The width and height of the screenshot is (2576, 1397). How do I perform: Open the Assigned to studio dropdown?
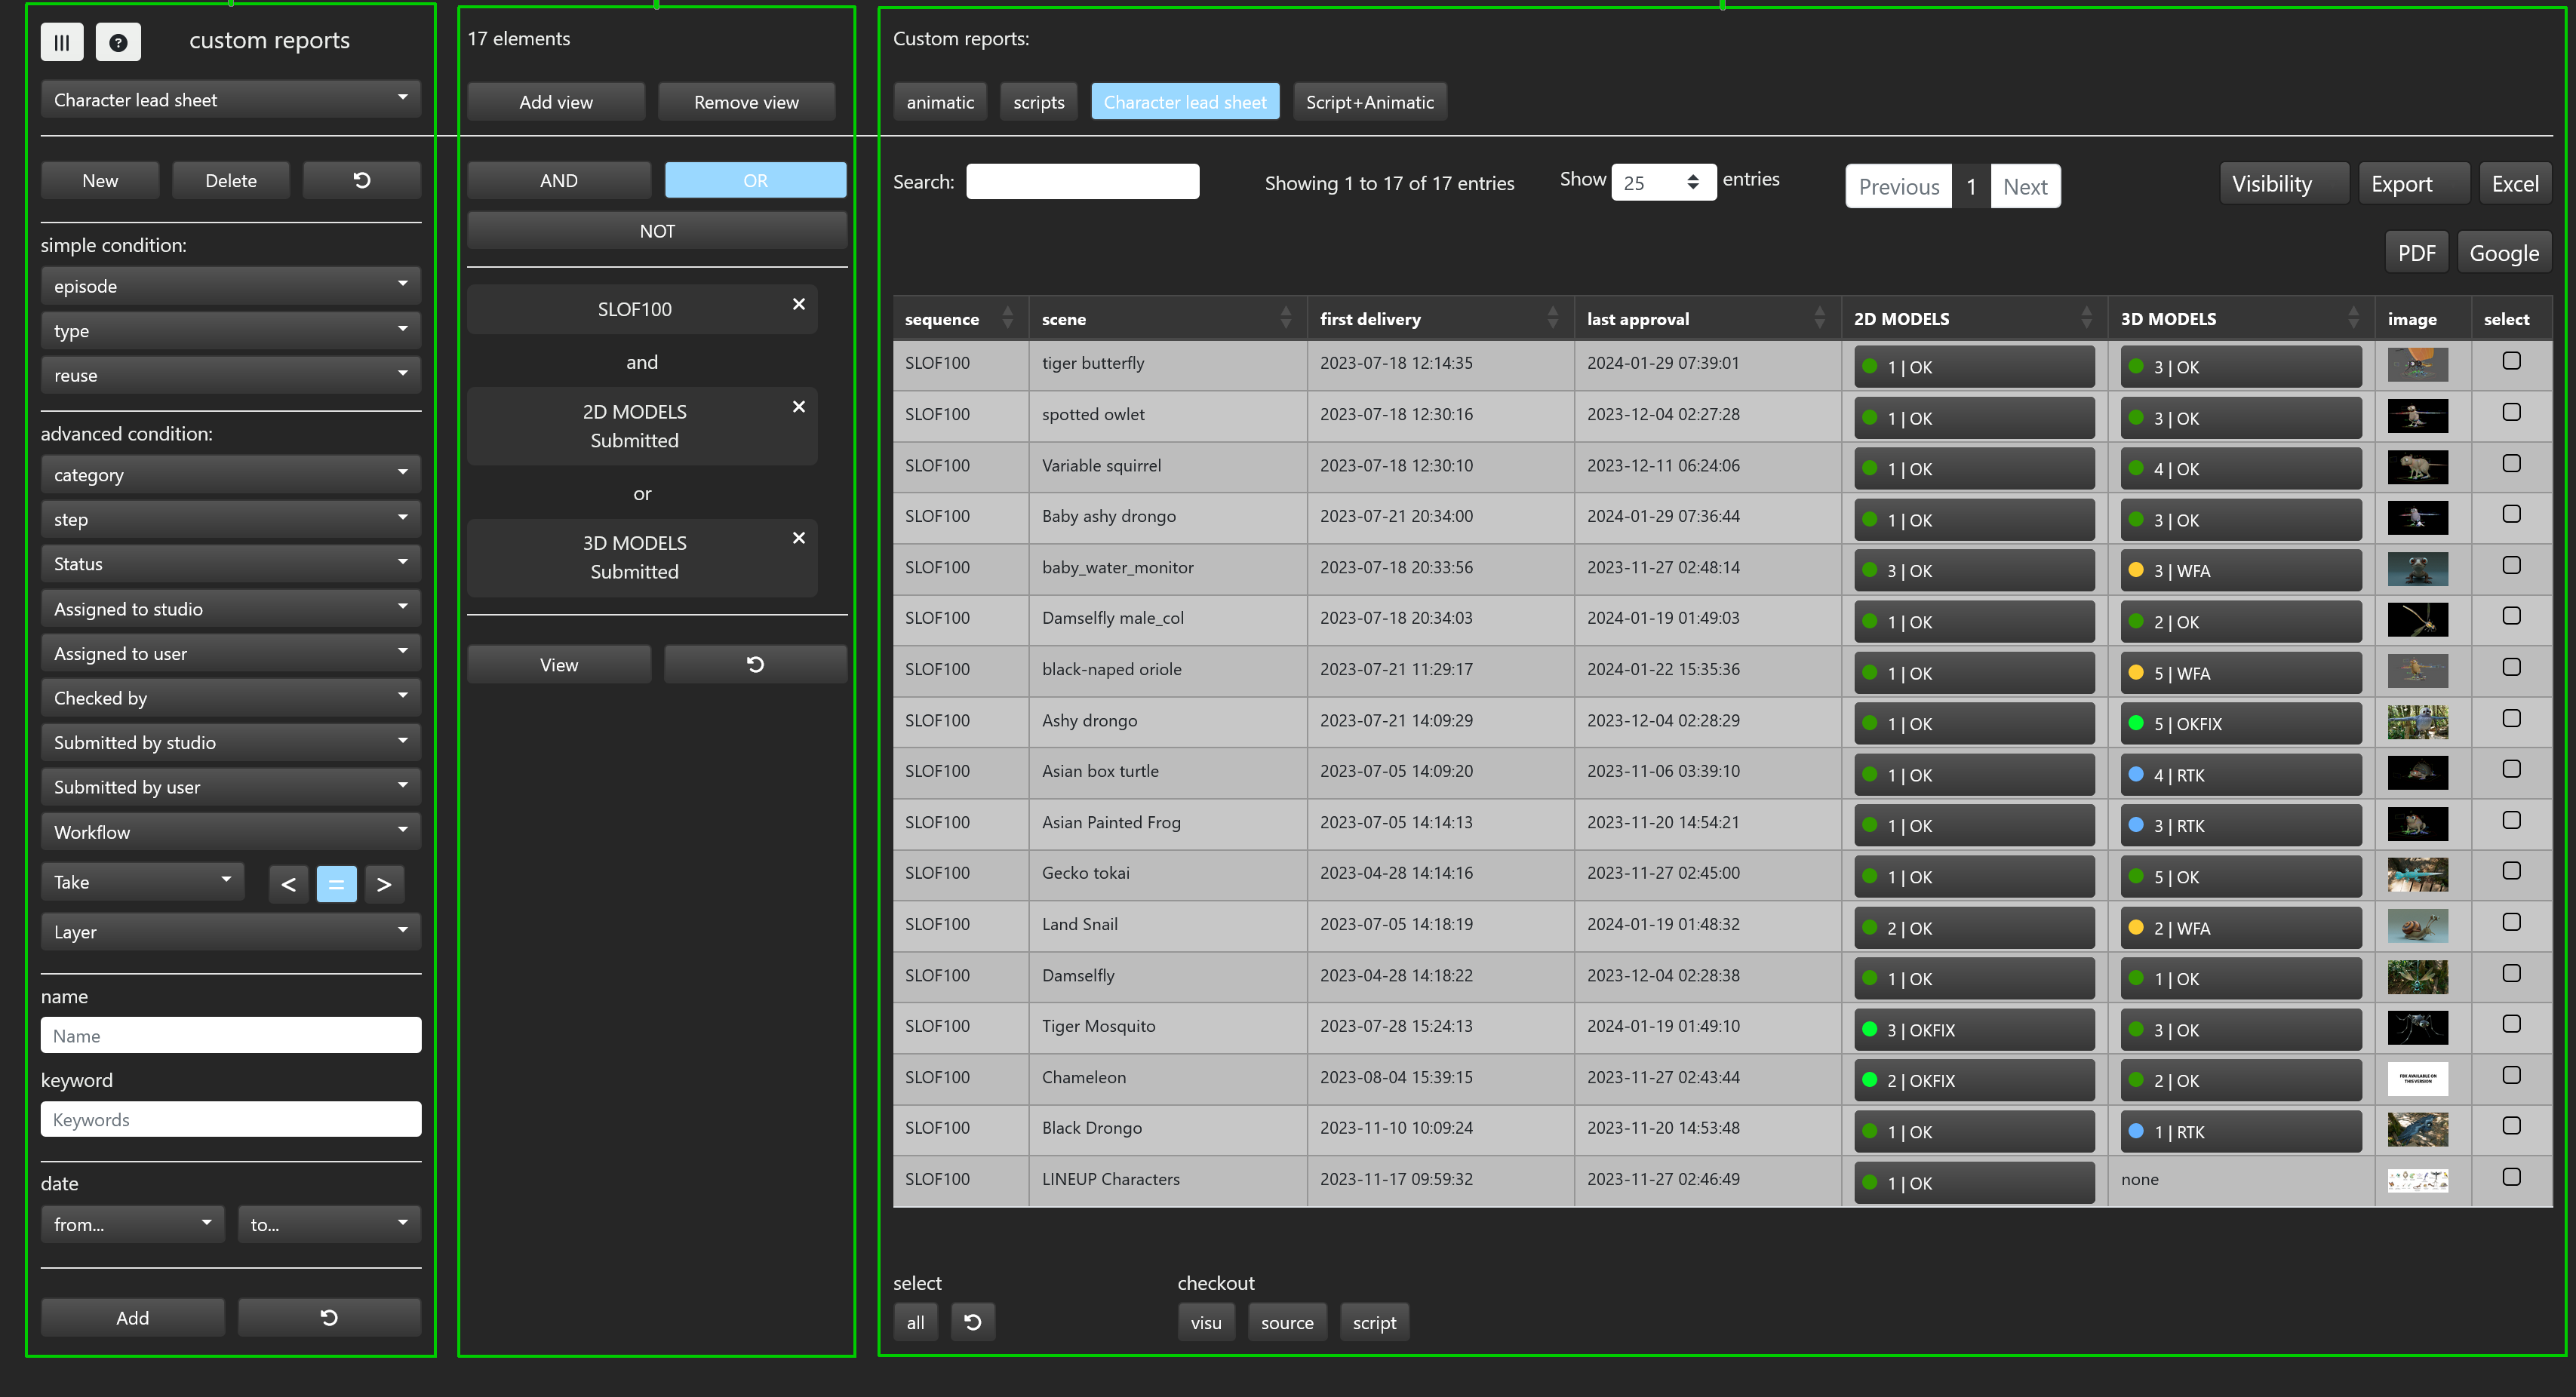point(230,609)
